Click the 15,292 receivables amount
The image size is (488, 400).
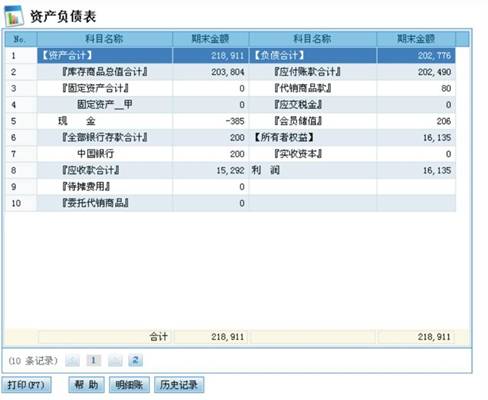coord(230,170)
